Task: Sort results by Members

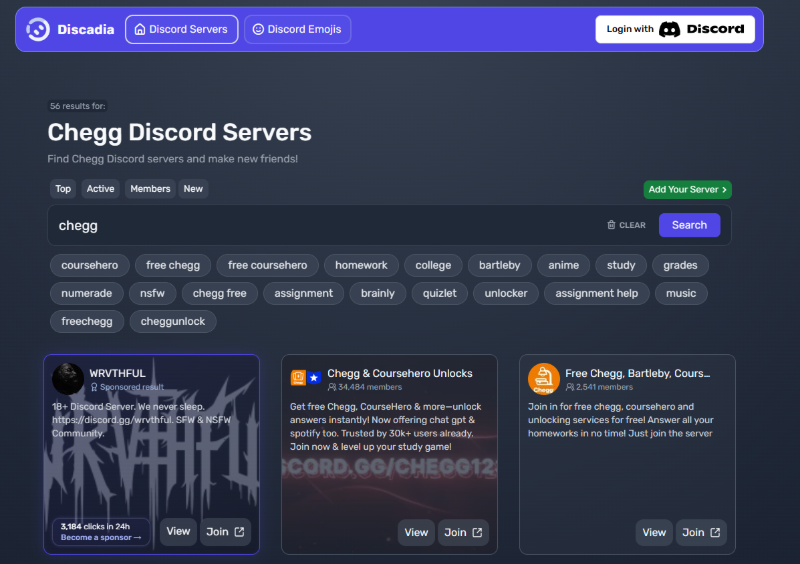Action: point(150,189)
